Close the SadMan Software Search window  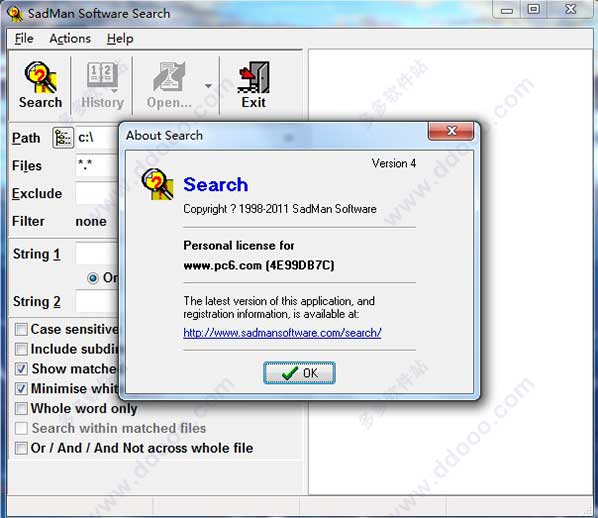[571, 10]
